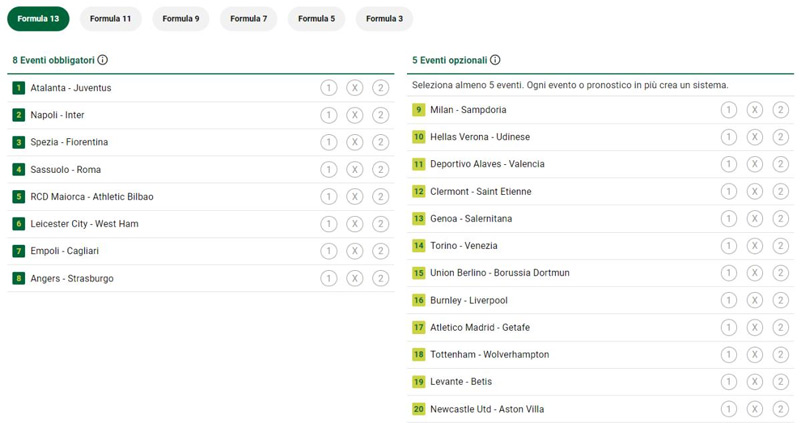800x423 pixels.
Task: Open the Formula 7 tab
Action: (248, 19)
